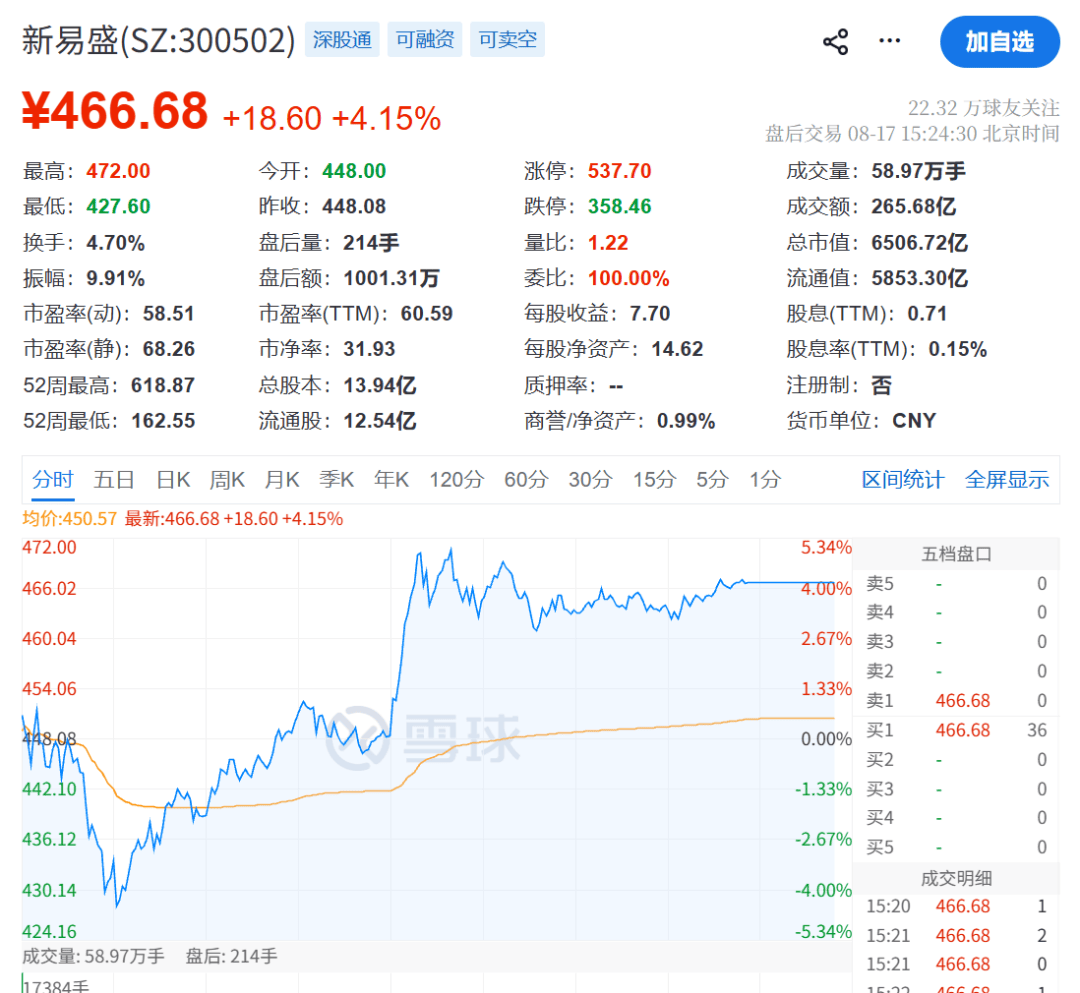Click the 均价:450.57 label above chart
The image size is (1080, 993).
tap(69, 519)
